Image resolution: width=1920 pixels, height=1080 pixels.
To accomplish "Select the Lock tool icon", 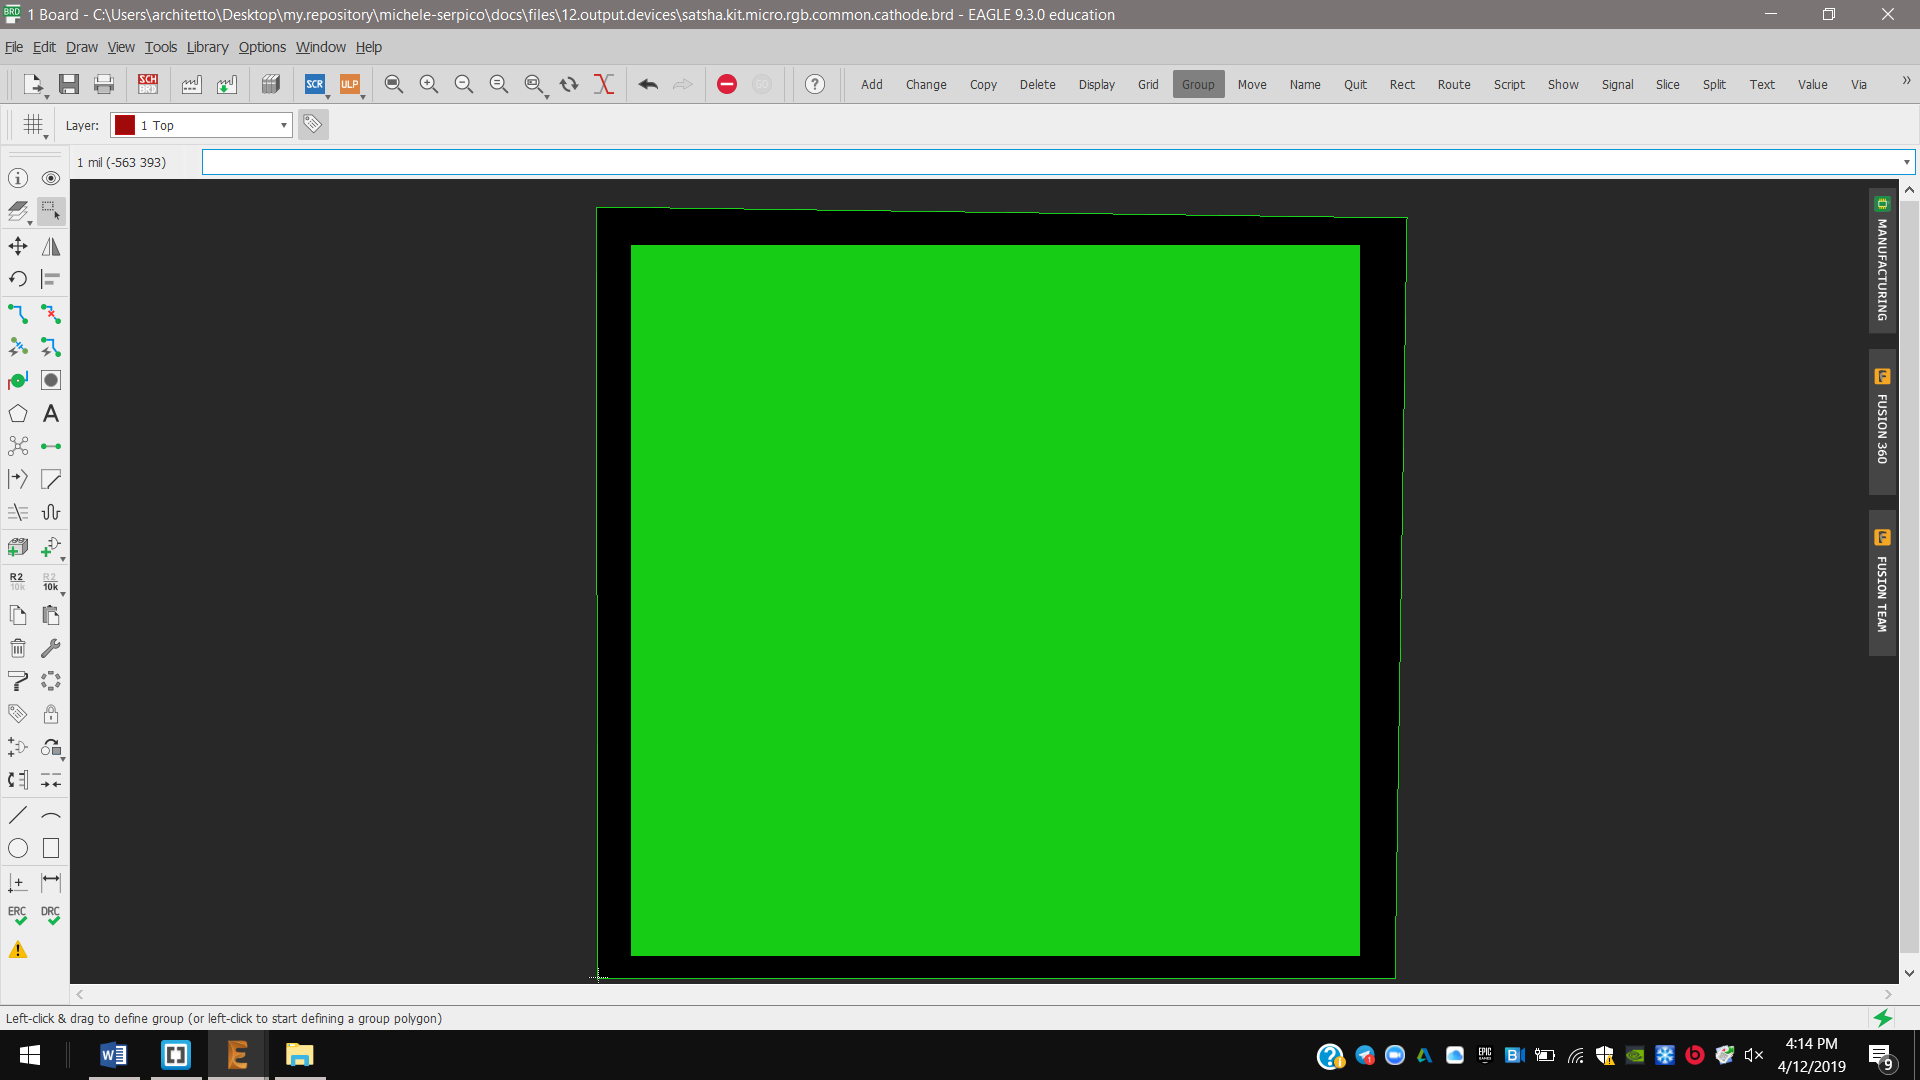I will [x=51, y=714].
